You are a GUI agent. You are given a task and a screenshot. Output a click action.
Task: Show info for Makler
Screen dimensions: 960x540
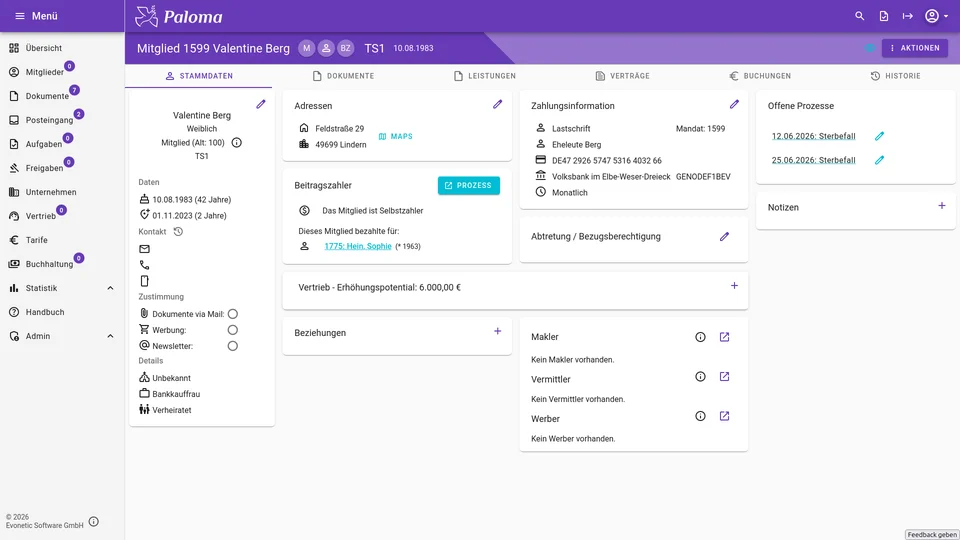(700, 337)
